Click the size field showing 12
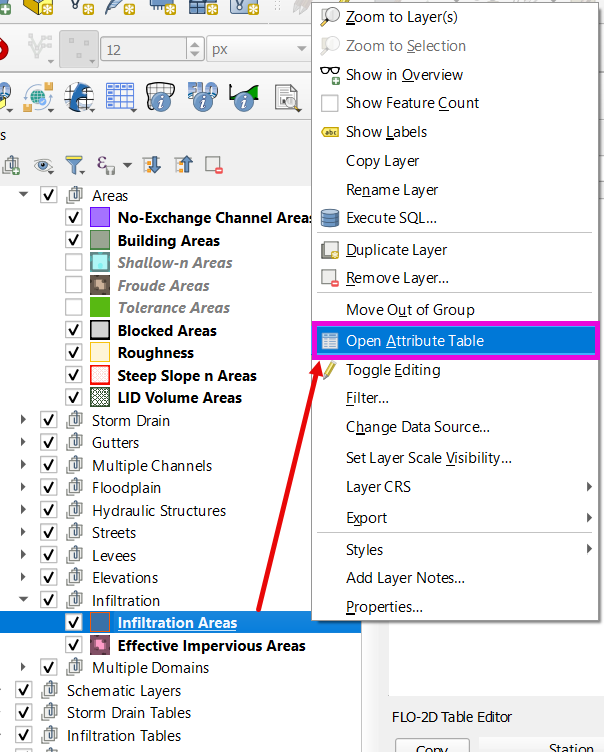 (150, 49)
